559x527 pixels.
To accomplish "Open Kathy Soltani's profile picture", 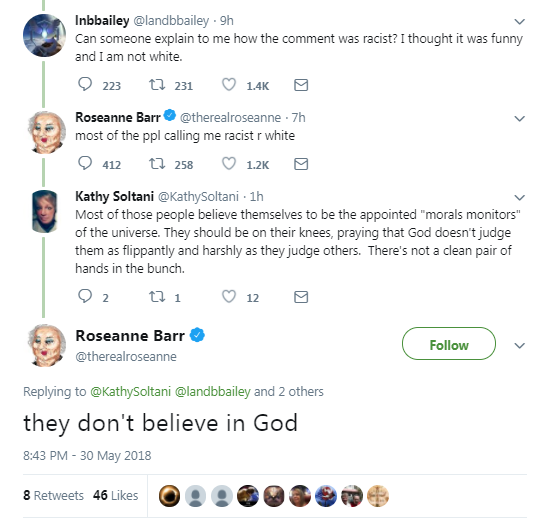I will [x=45, y=211].
